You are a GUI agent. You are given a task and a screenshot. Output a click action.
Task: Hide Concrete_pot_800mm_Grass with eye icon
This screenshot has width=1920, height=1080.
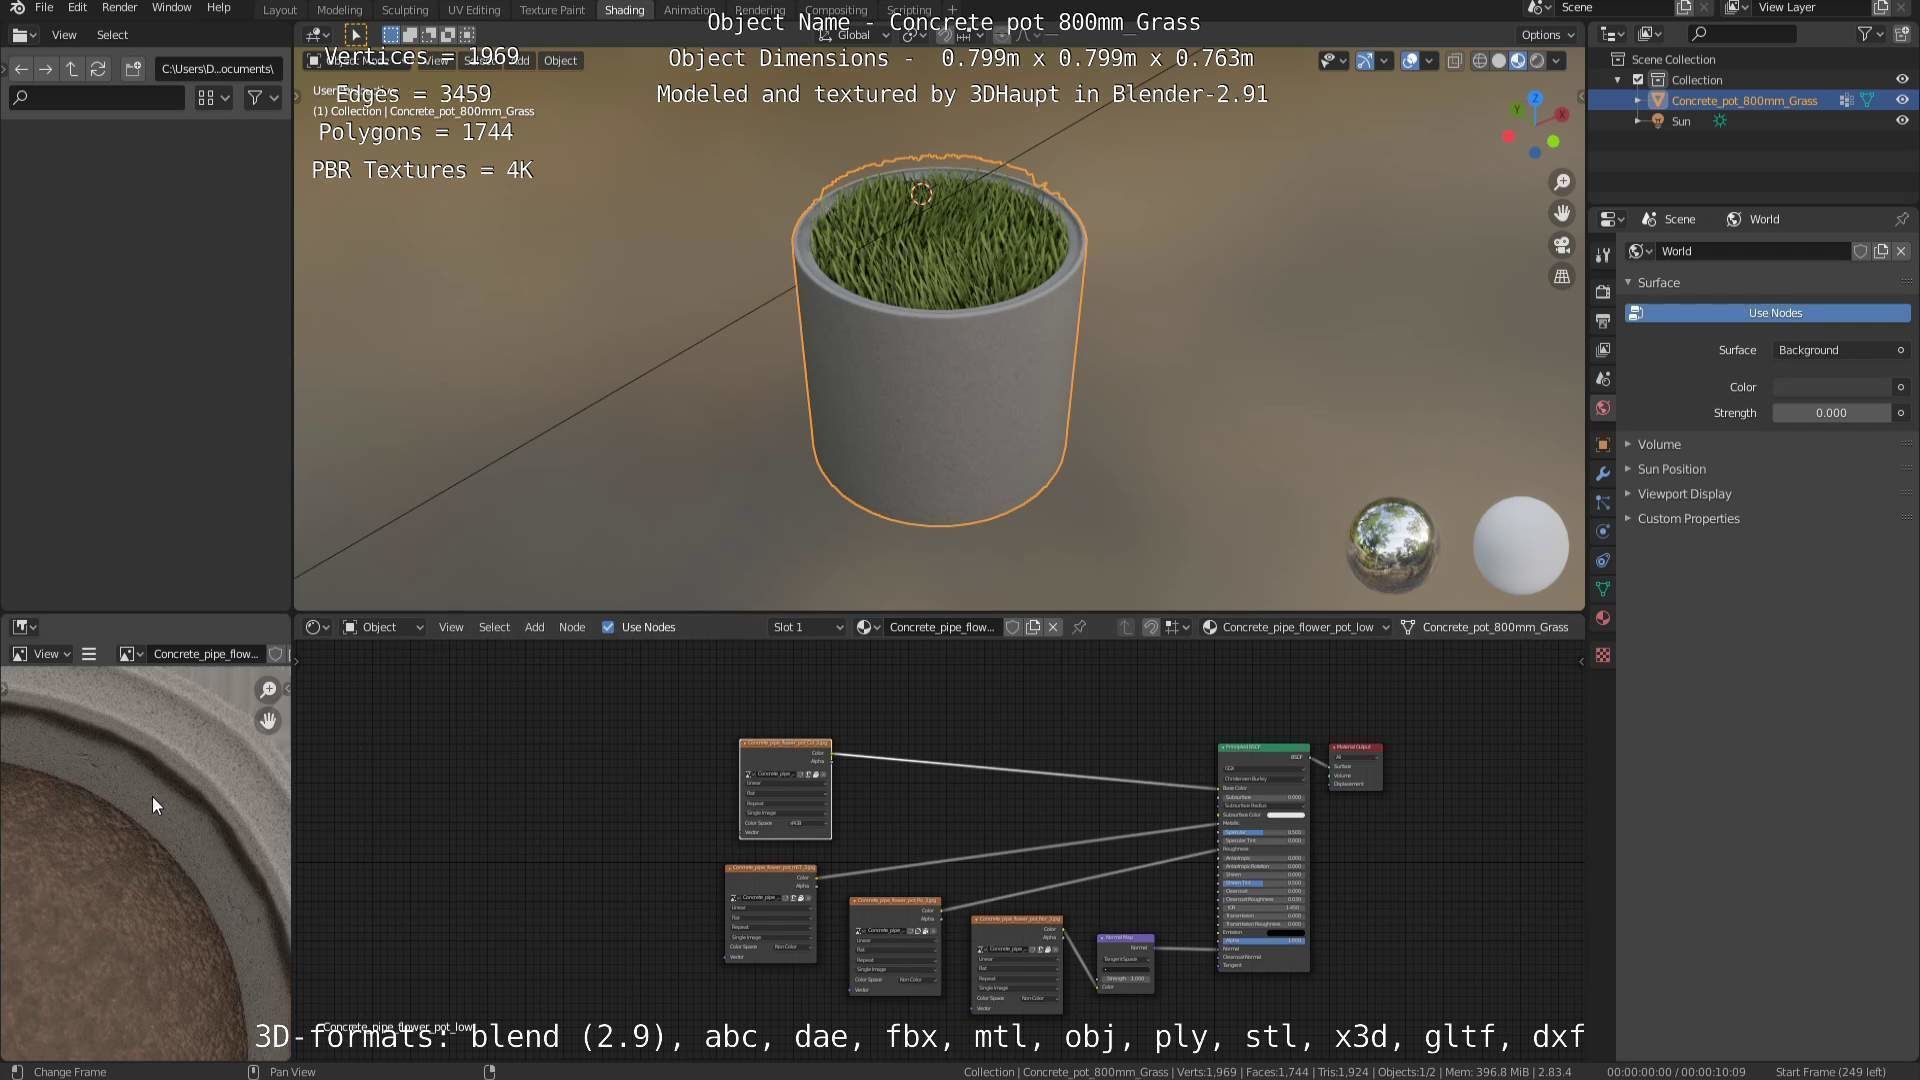(1902, 100)
